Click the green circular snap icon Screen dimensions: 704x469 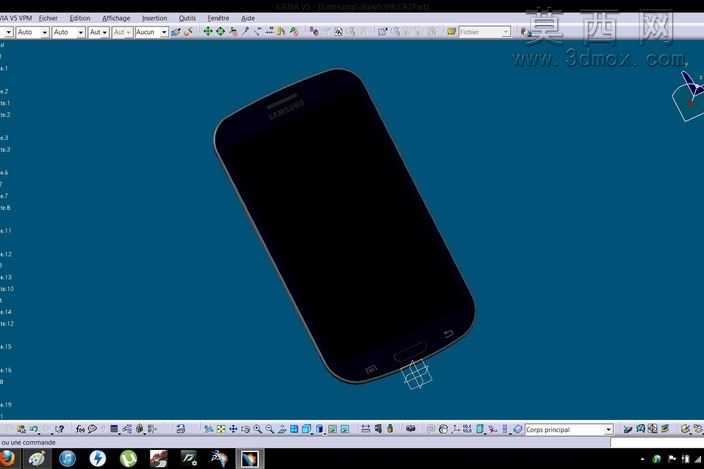coord(220,31)
